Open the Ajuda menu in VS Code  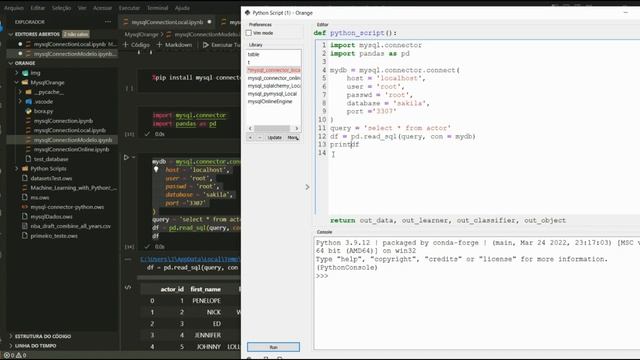182,8
